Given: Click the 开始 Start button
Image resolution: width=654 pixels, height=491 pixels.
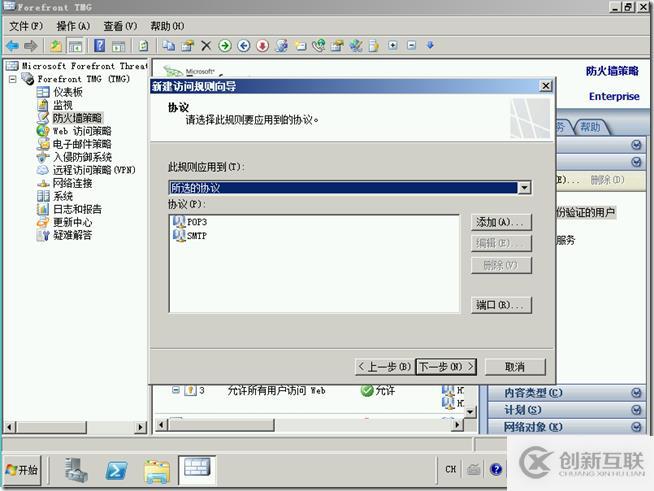Looking at the screenshot, I should 23,470.
